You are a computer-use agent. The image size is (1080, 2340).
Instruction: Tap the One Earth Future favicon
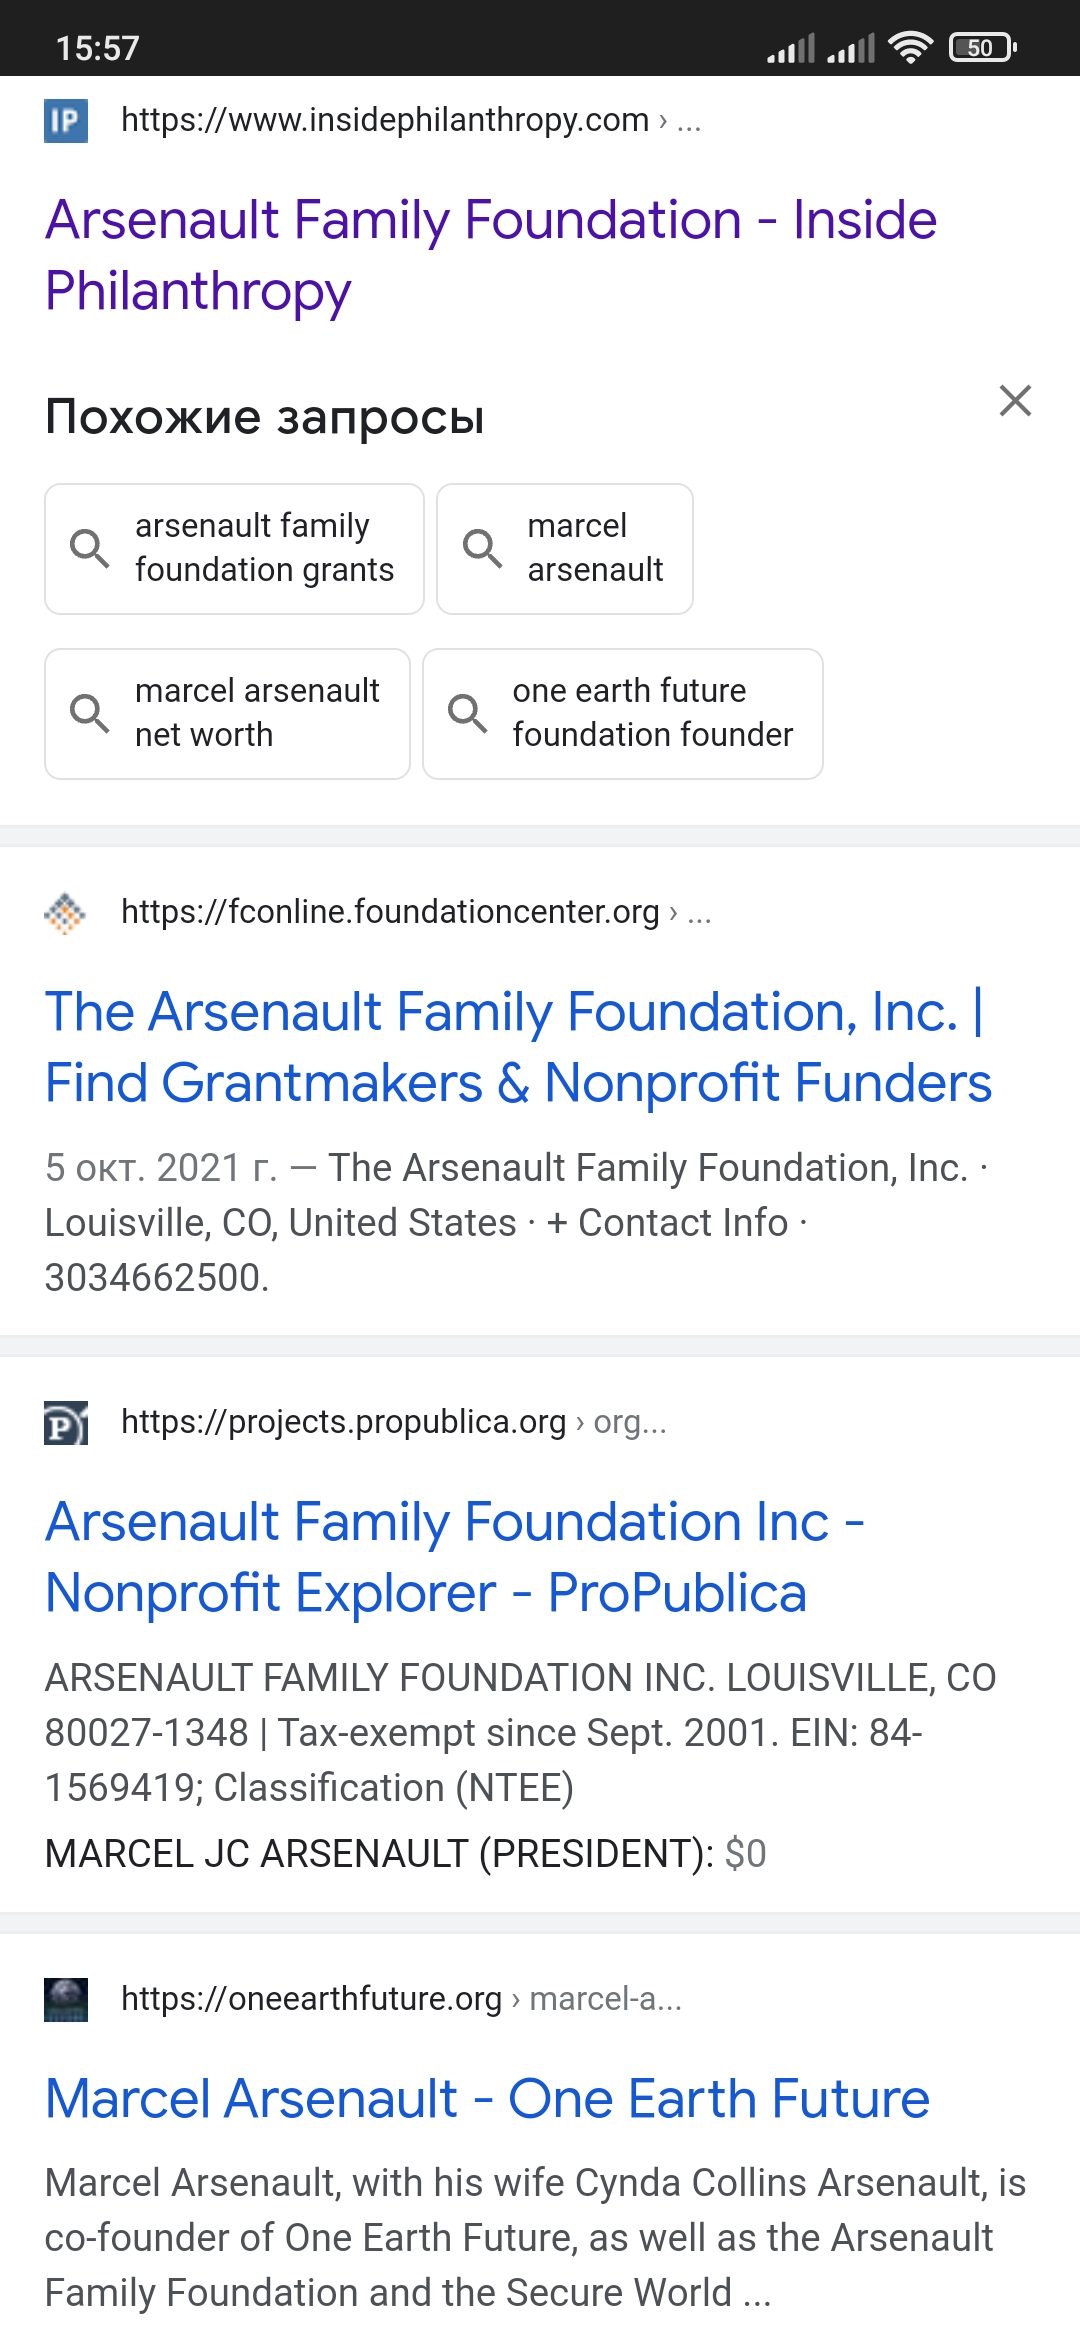tap(66, 2000)
